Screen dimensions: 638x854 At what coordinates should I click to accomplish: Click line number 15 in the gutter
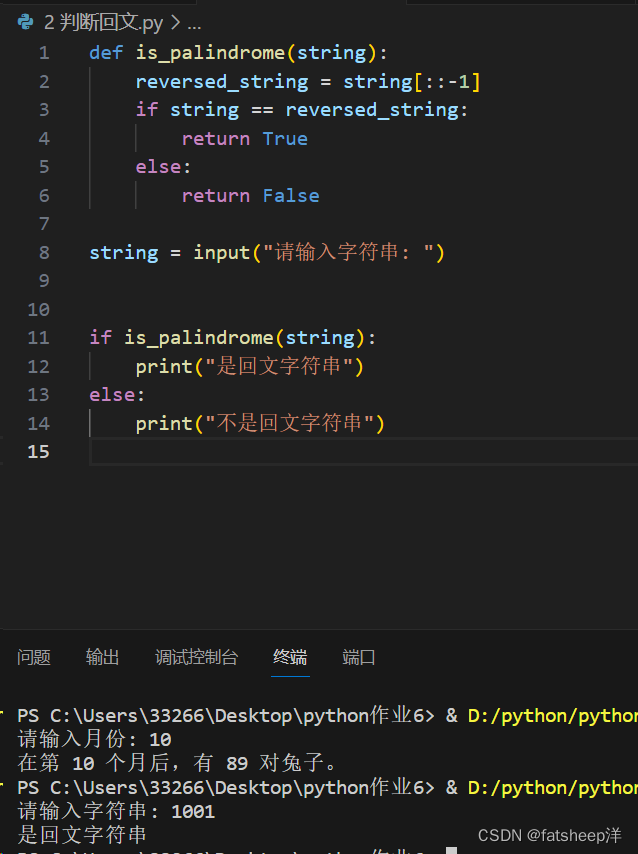[38, 452]
